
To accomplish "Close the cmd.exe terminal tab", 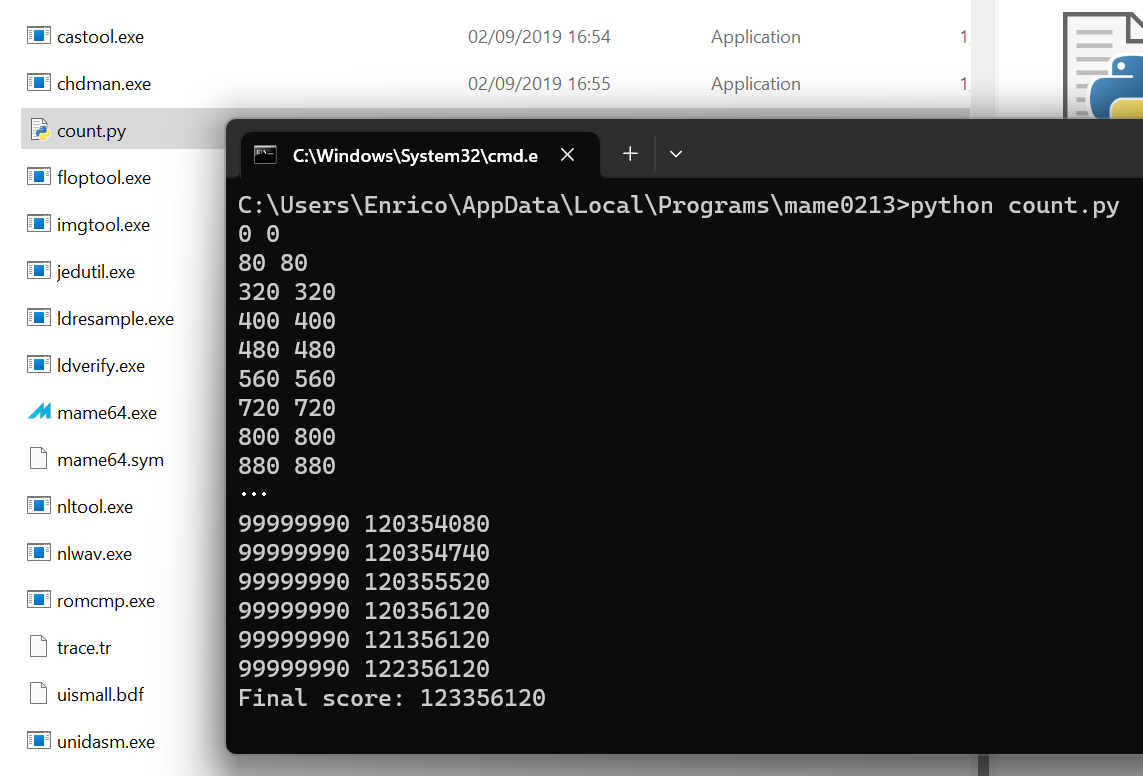I will point(567,155).
